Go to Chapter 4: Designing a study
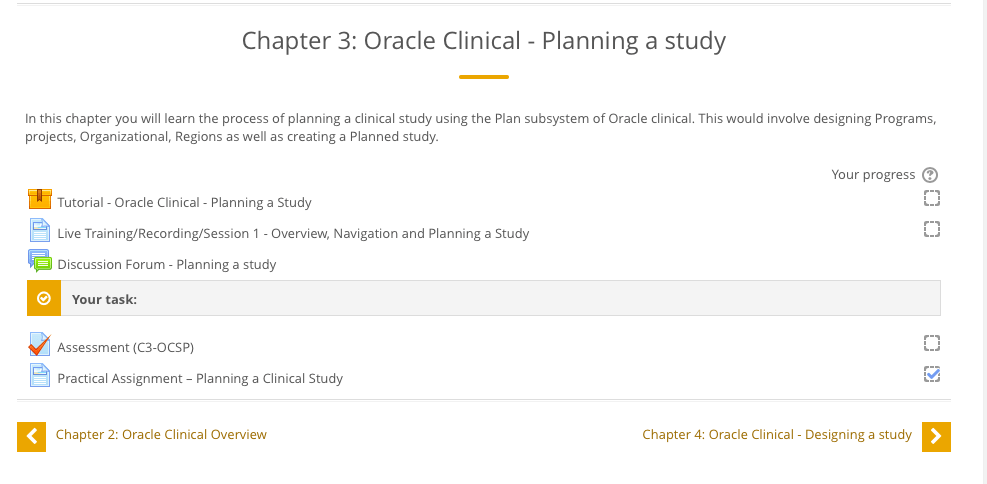The image size is (987, 484). click(x=777, y=434)
